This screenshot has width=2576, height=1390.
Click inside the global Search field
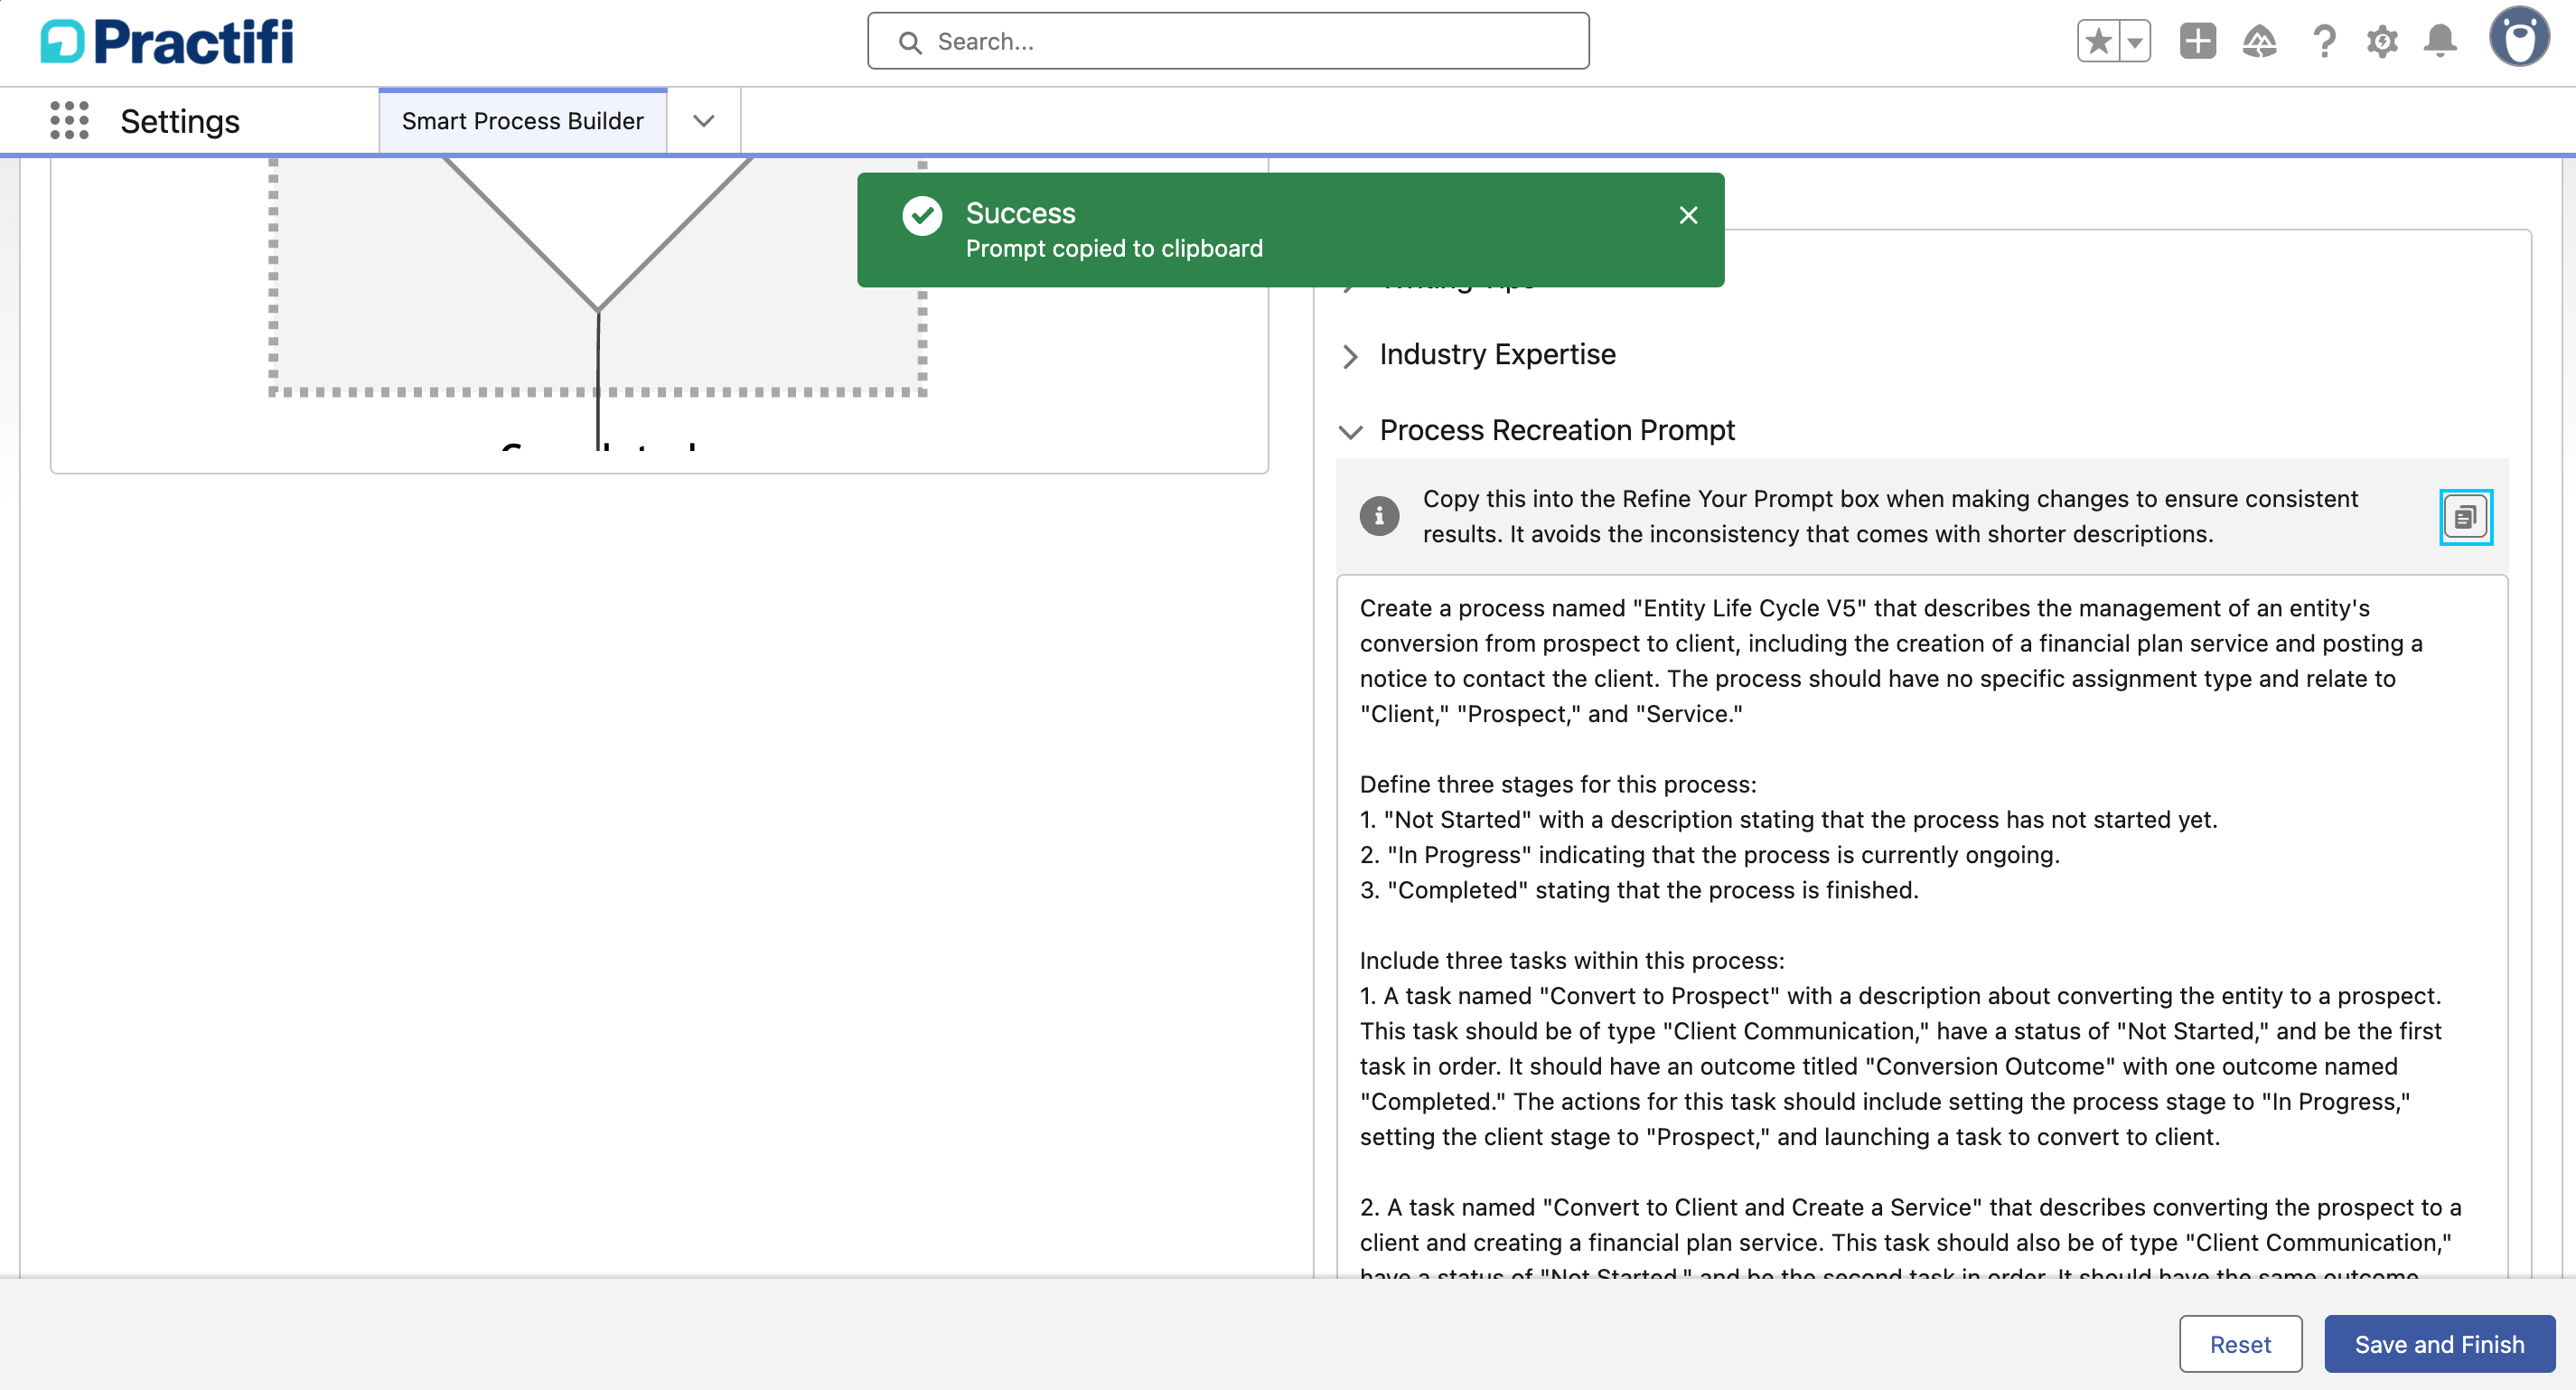pyautogui.click(x=1228, y=42)
